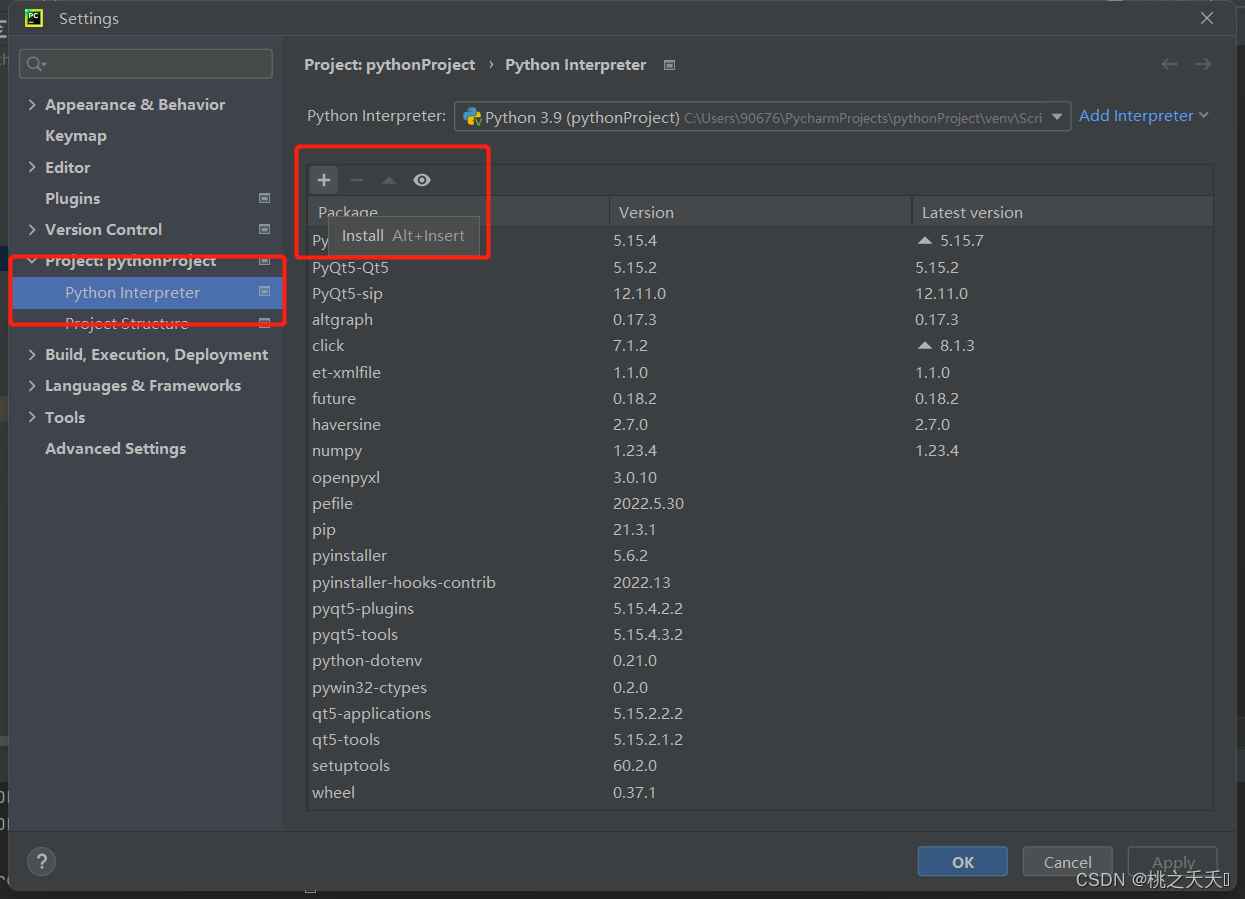Toggle the Show early releases eye icon
This screenshot has width=1245, height=899.
click(422, 180)
